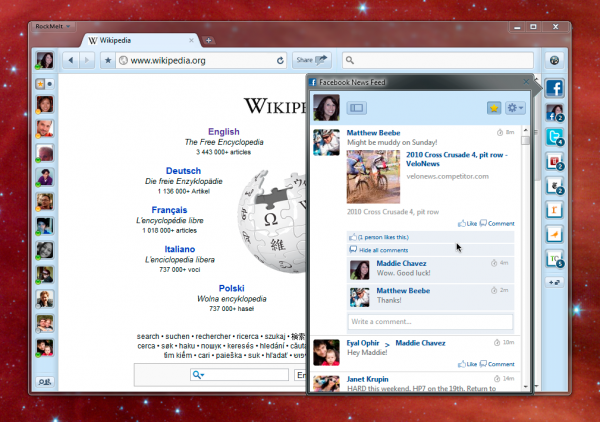Open the English Wikipedia link

(x=224, y=132)
